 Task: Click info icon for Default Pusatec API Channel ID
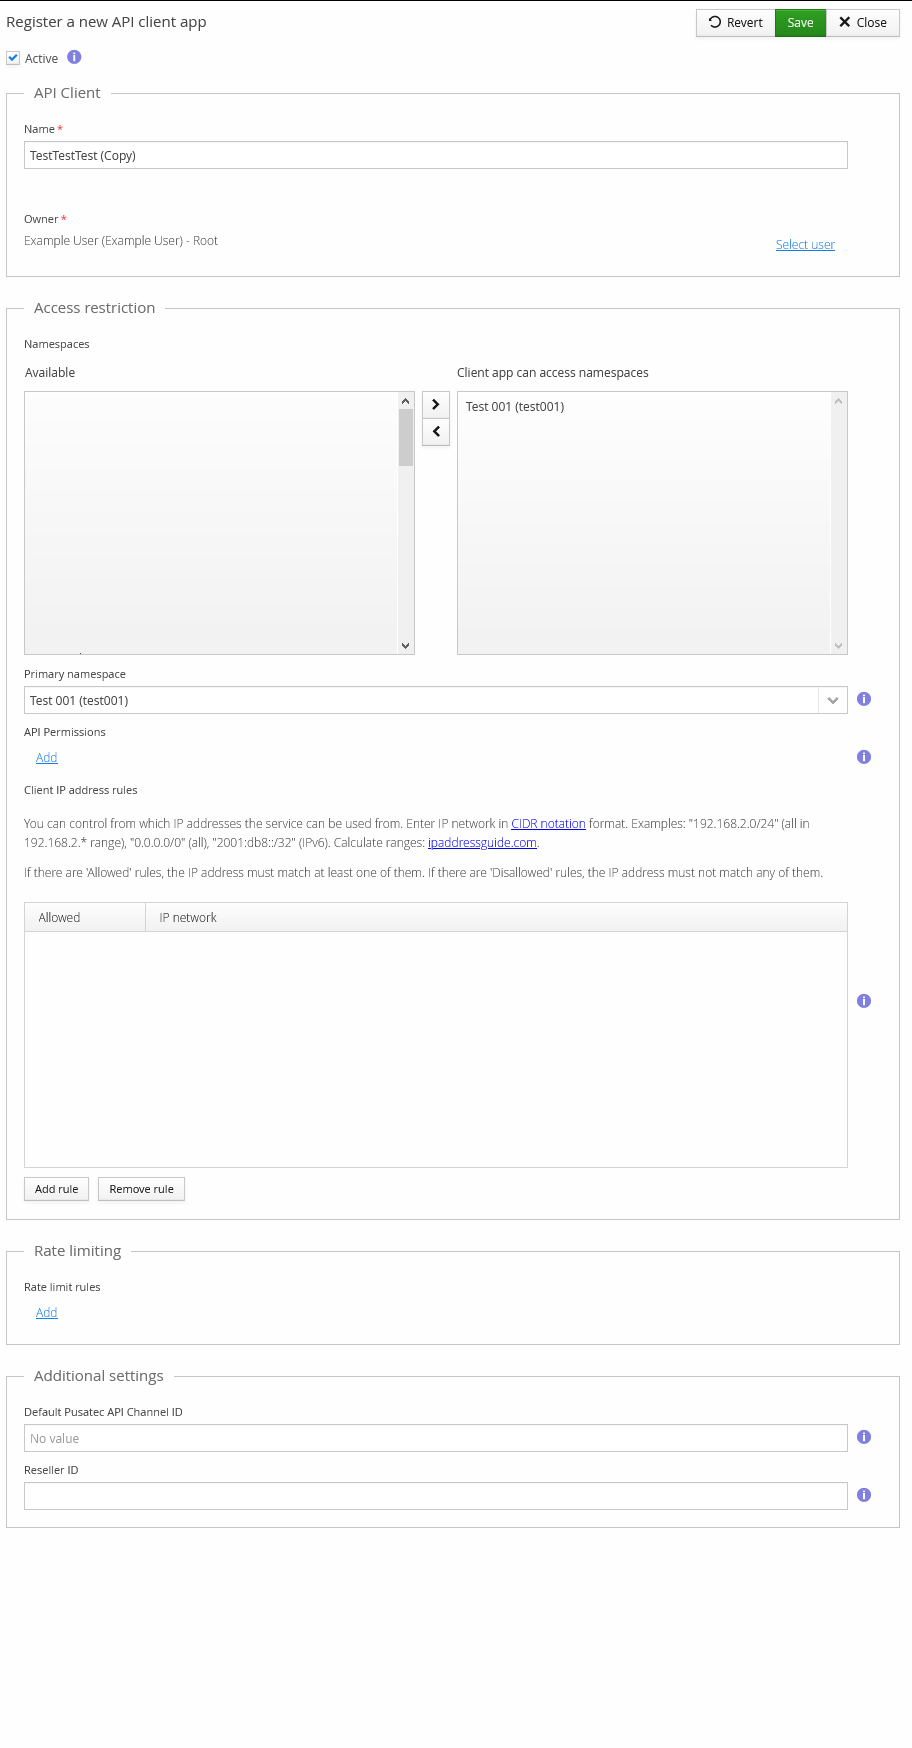pos(864,1438)
